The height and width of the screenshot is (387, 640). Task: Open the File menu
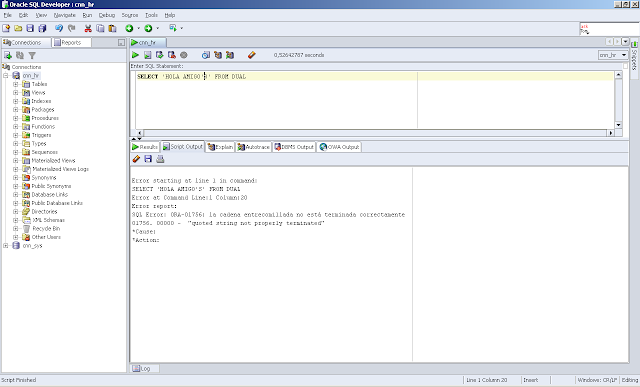click(8, 15)
